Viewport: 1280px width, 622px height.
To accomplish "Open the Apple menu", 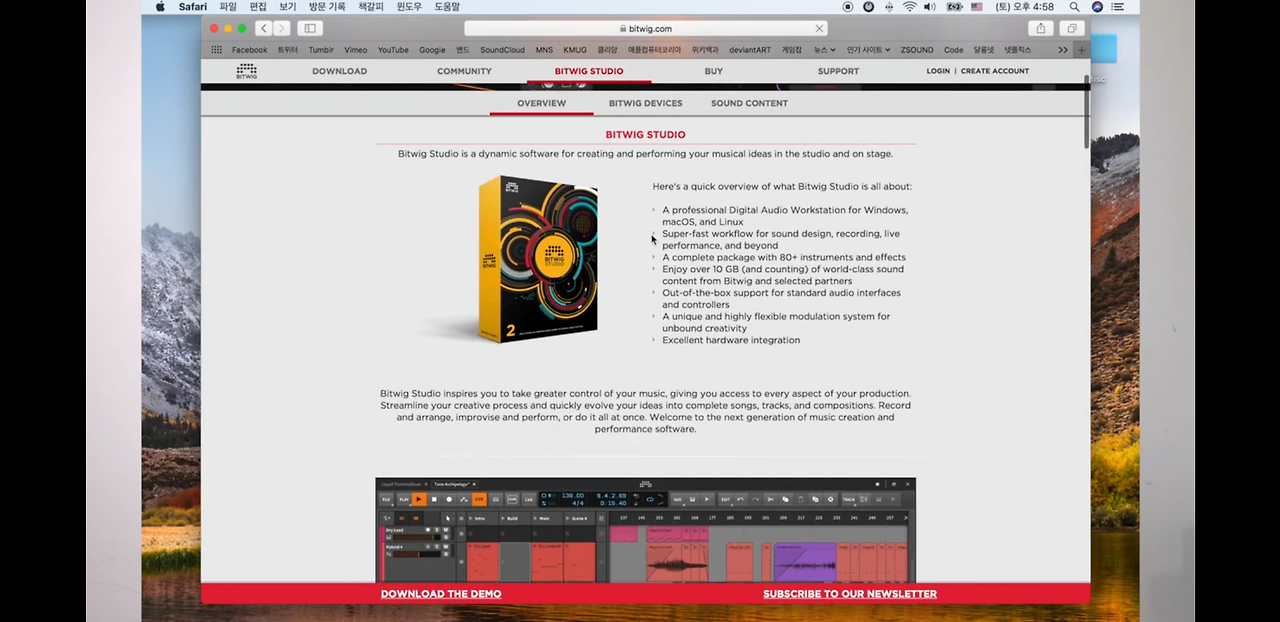I will pyautogui.click(x=160, y=7).
